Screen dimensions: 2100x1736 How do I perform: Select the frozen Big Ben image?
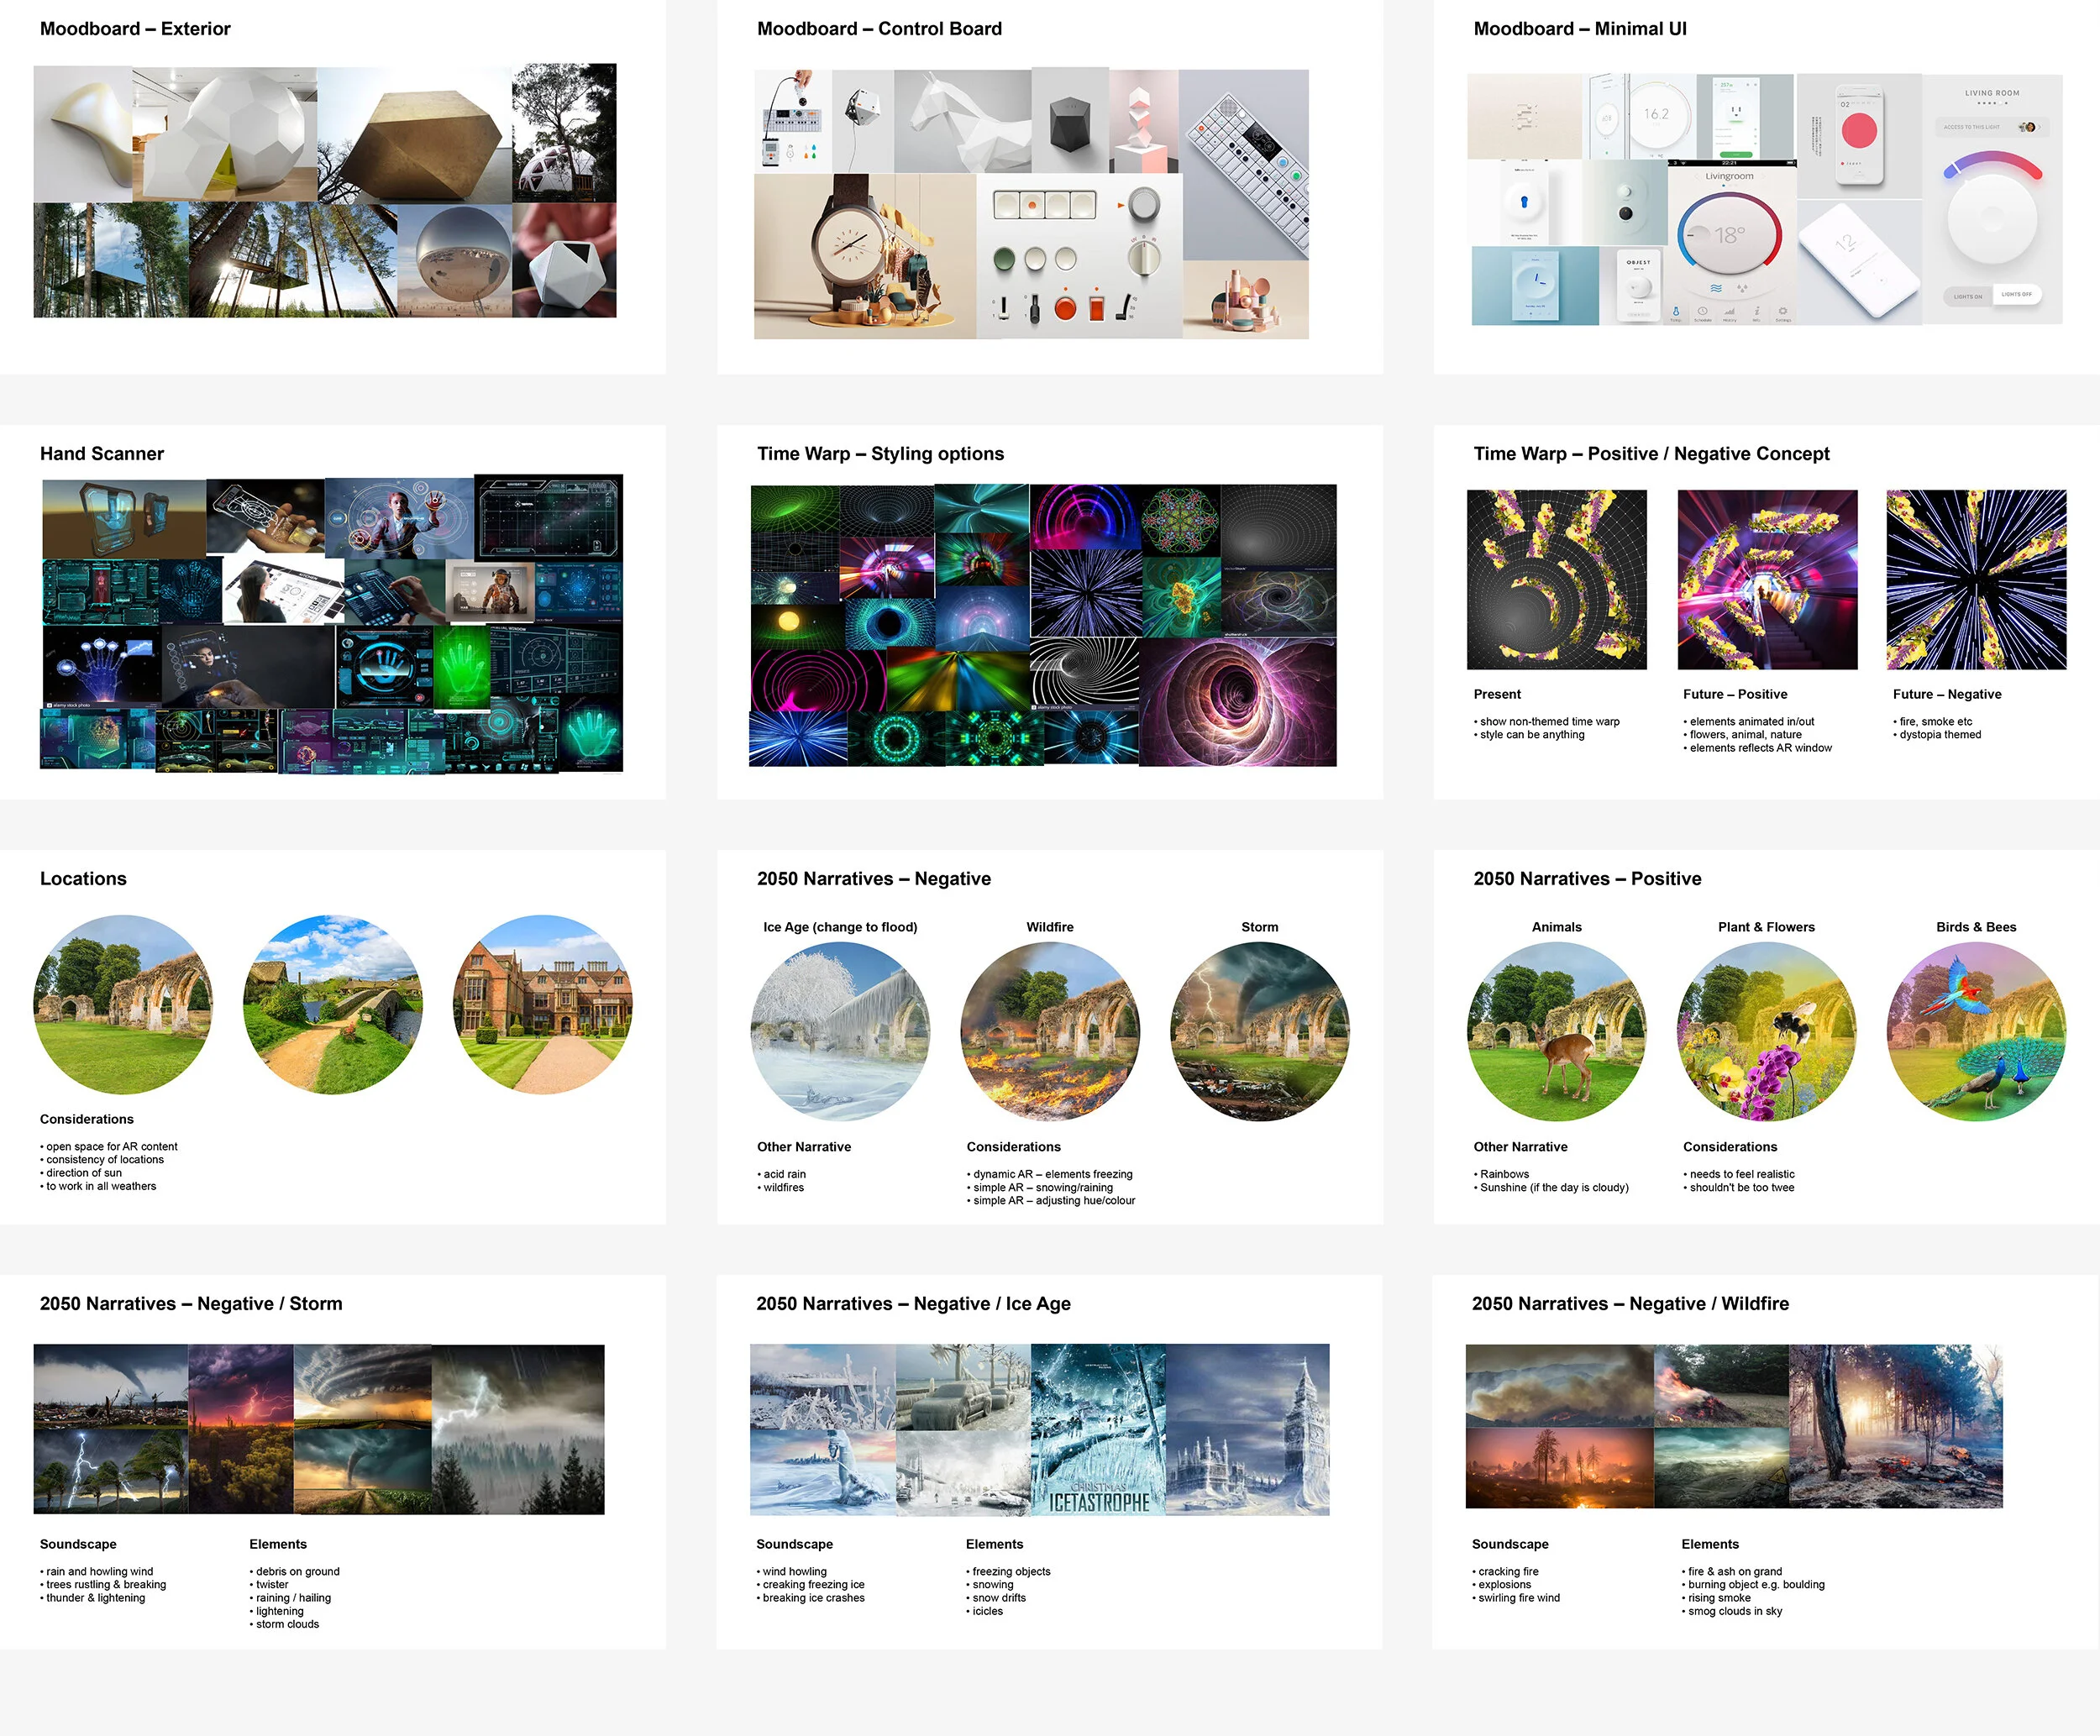tap(1247, 1429)
